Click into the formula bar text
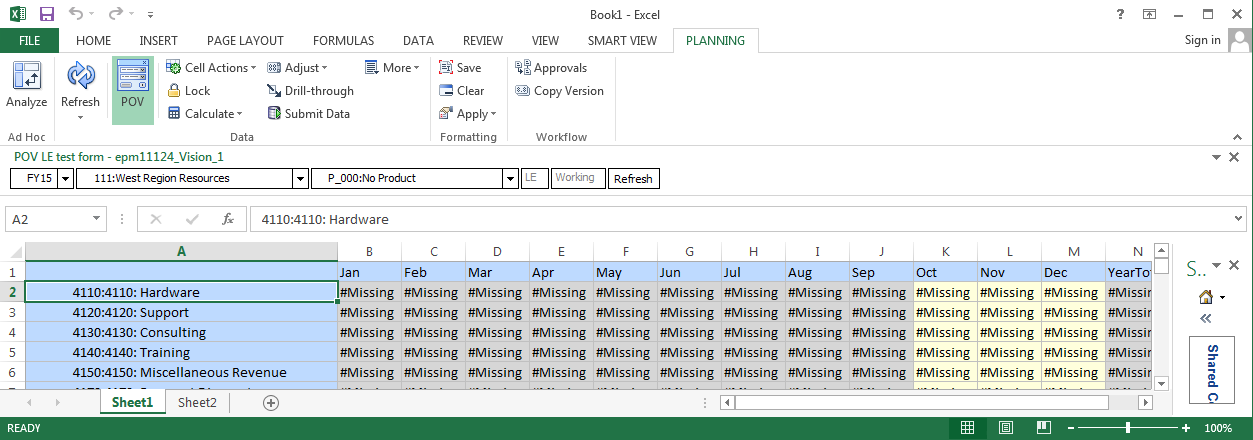The image size is (1253, 440). click(x=740, y=219)
